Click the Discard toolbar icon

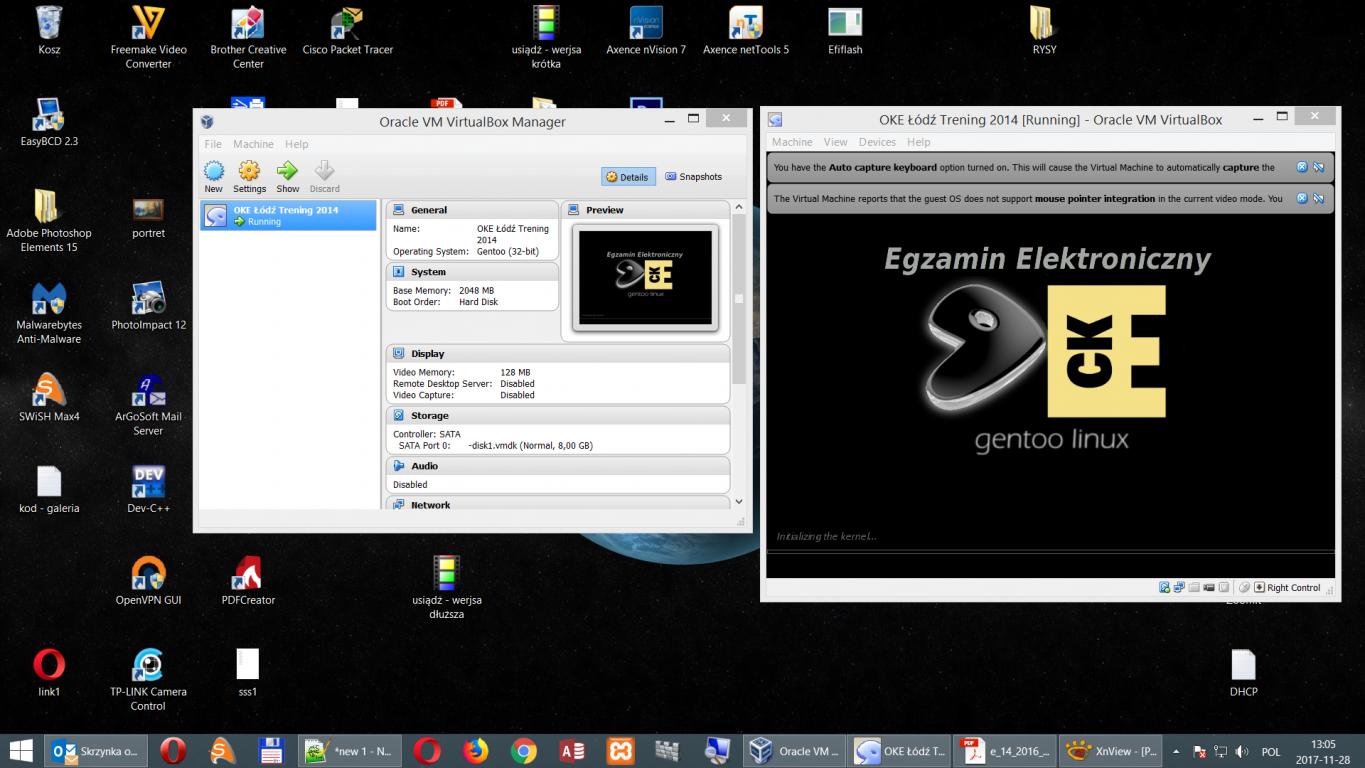[x=324, y=170]
